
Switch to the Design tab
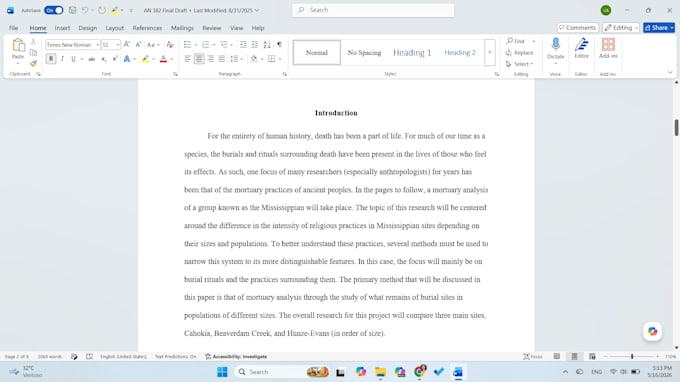pyautogui.click(x=88, y=28)
